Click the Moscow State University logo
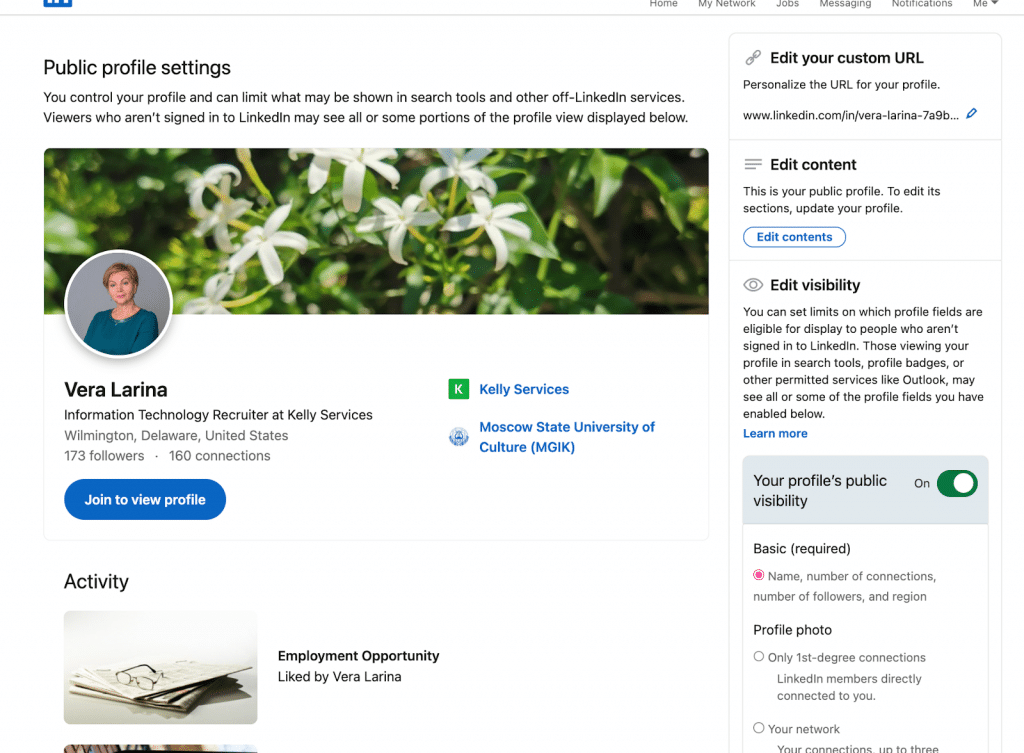Image resolution: width=1024 pixels, height=753 pixels. [458, 437]
